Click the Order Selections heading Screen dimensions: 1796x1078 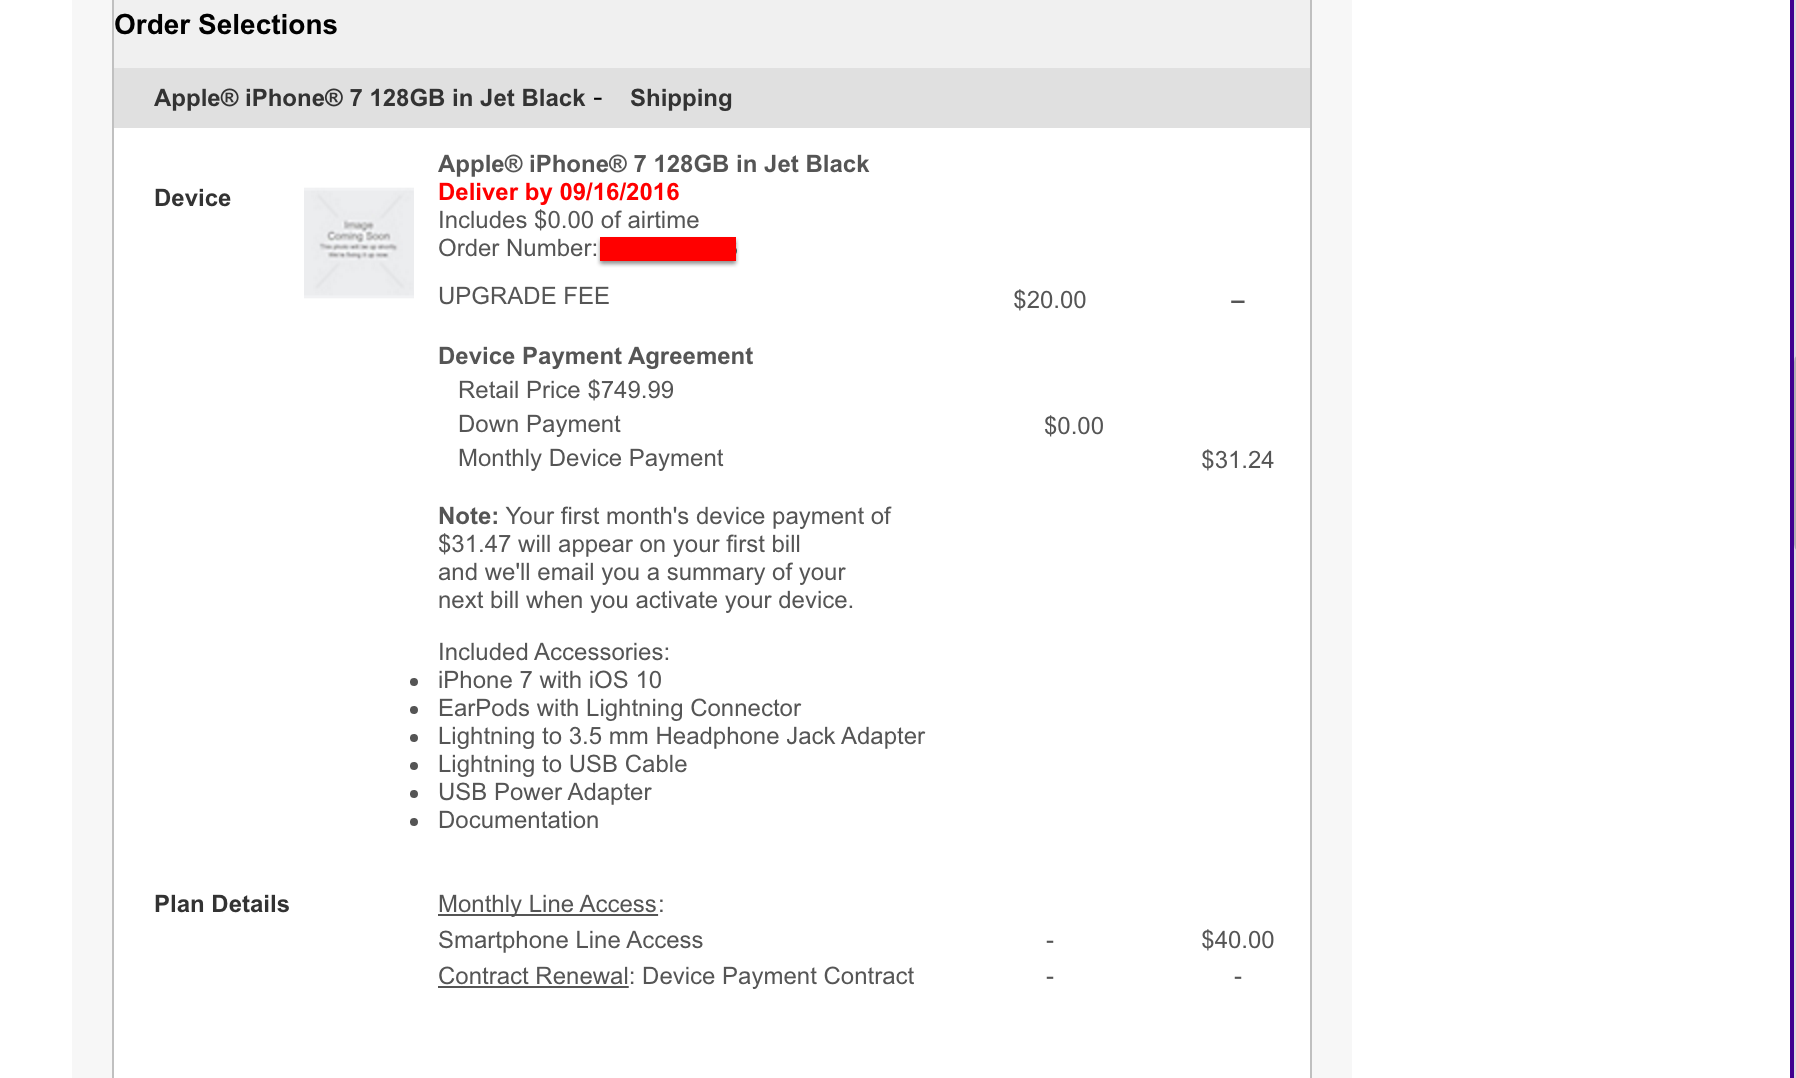[x=226, y=25]
